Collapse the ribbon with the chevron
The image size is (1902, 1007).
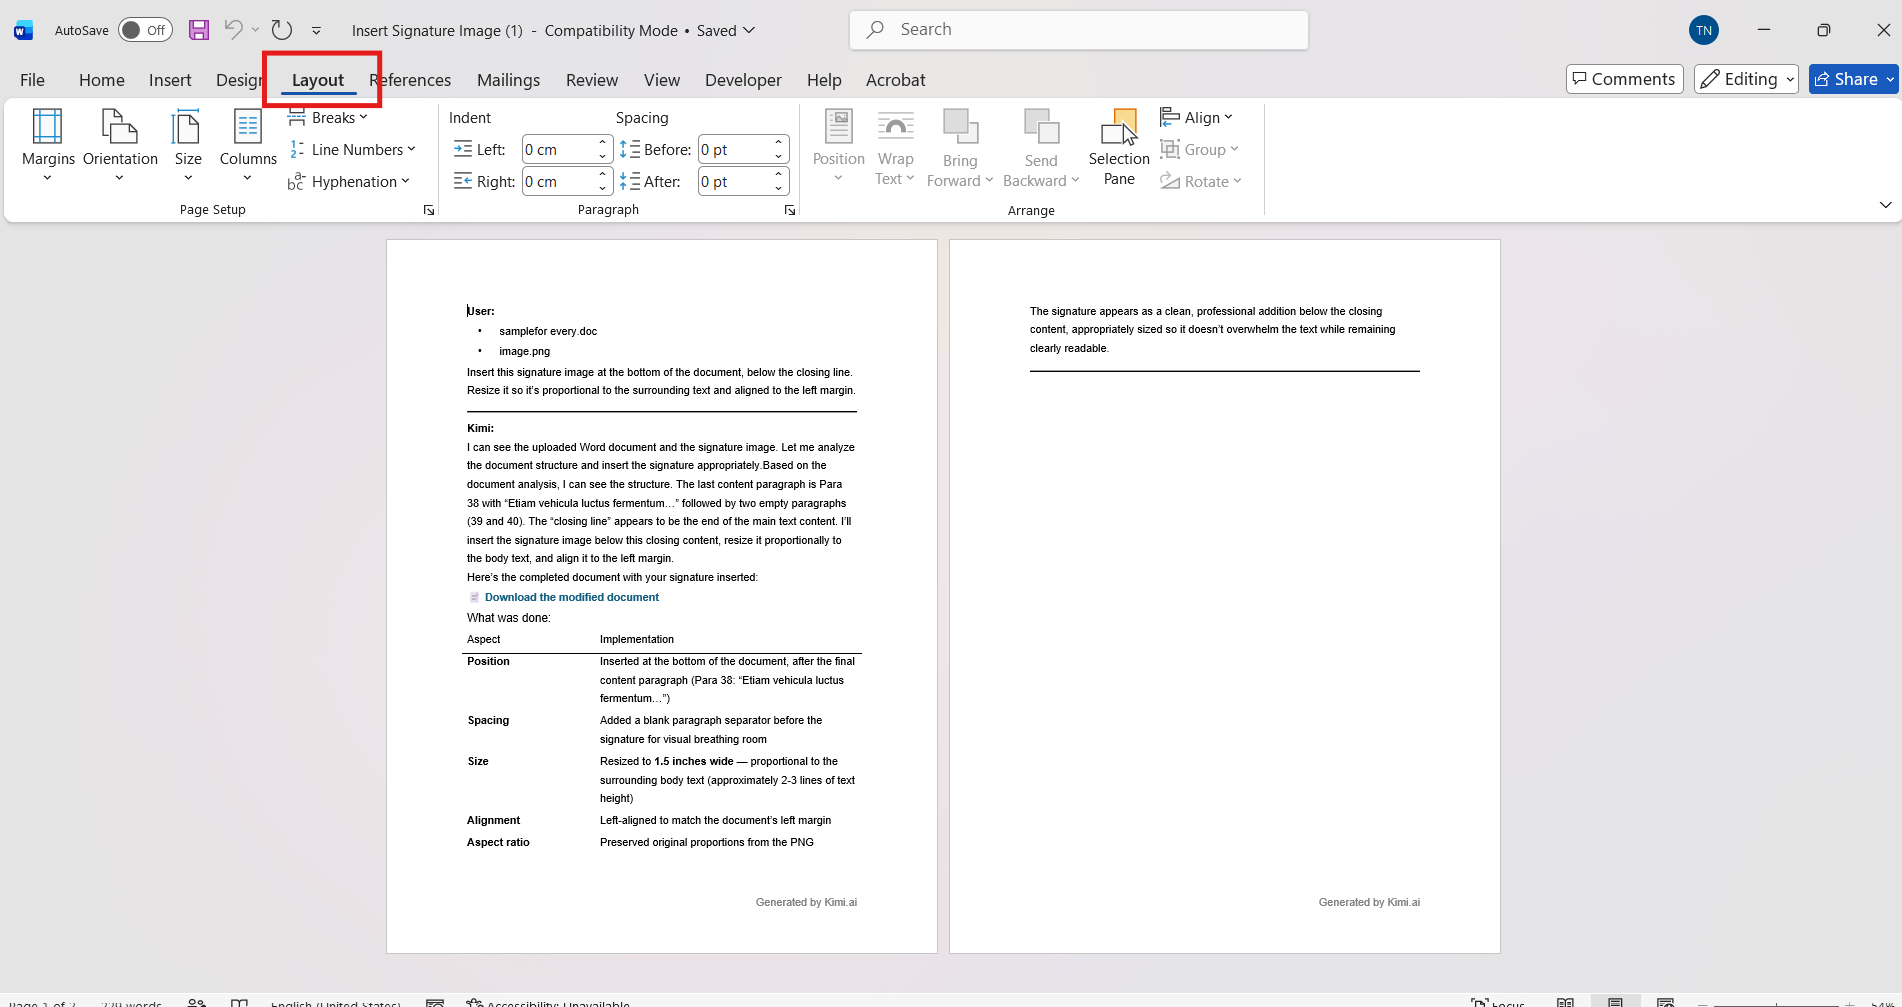click(x=1885, y=205)
